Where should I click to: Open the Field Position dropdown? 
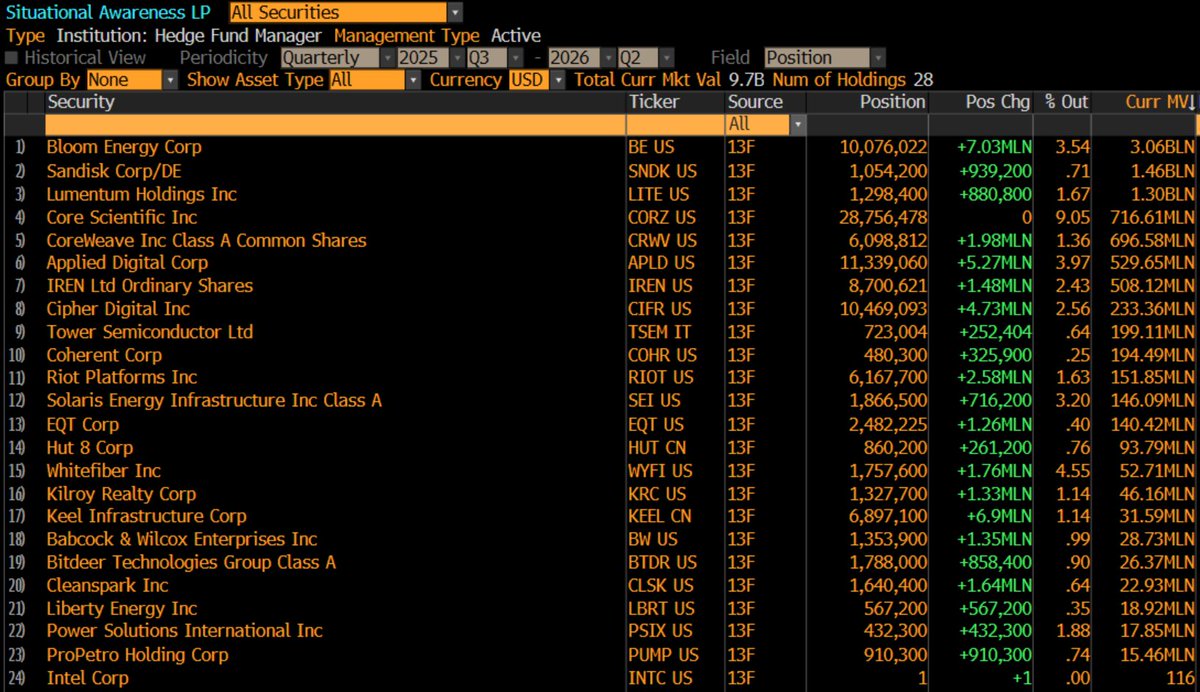[825, 58]
